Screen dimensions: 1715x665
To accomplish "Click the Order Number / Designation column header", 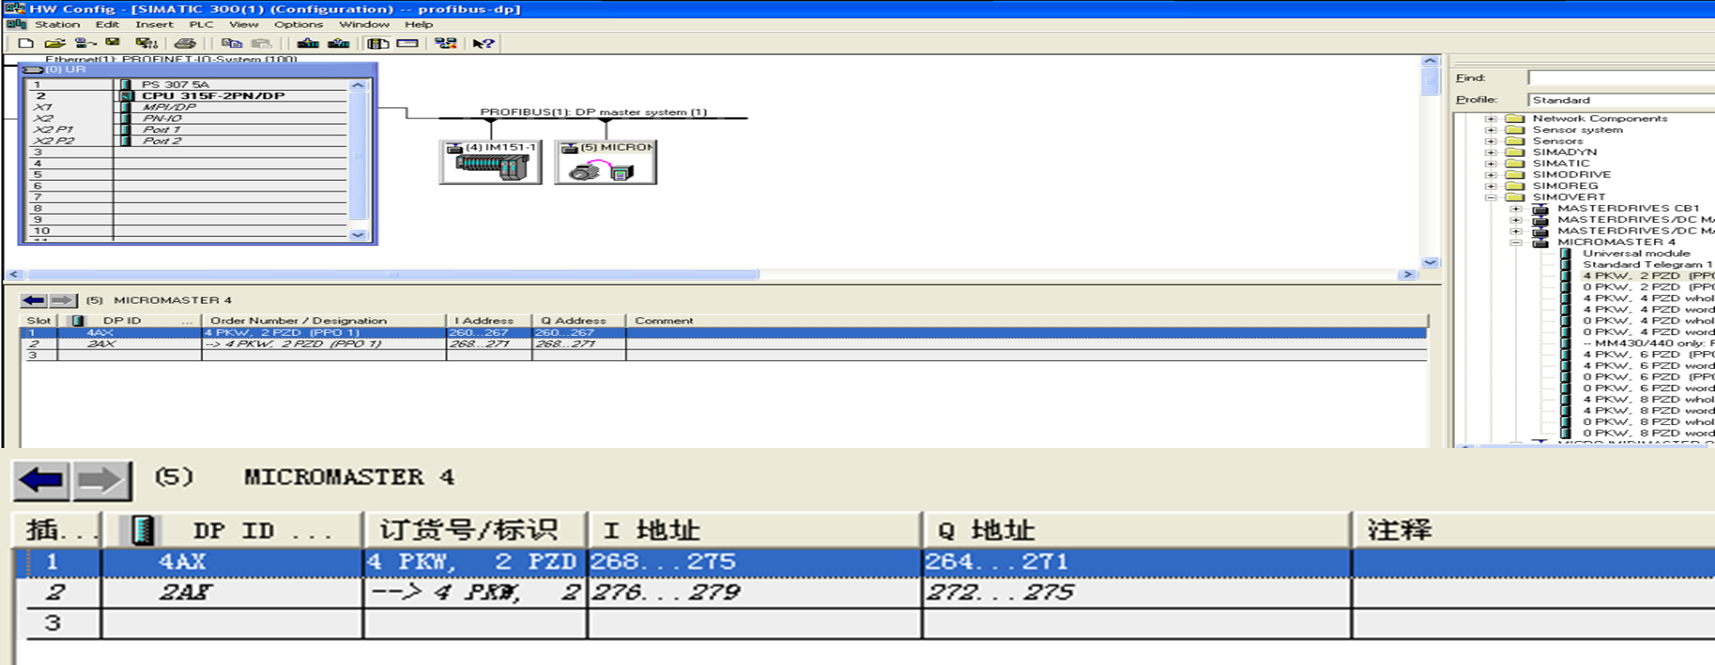I will [323, 321].
